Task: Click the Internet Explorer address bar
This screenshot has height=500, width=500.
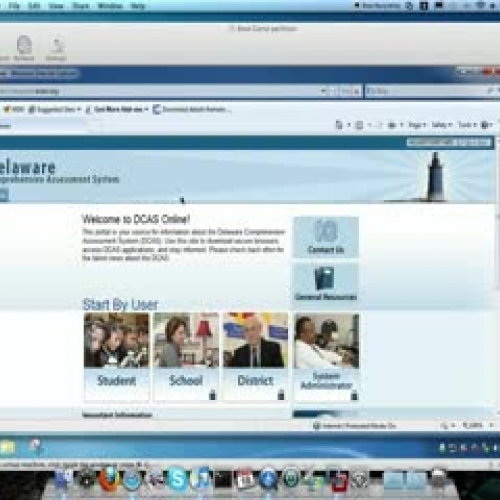Action: 160,91
